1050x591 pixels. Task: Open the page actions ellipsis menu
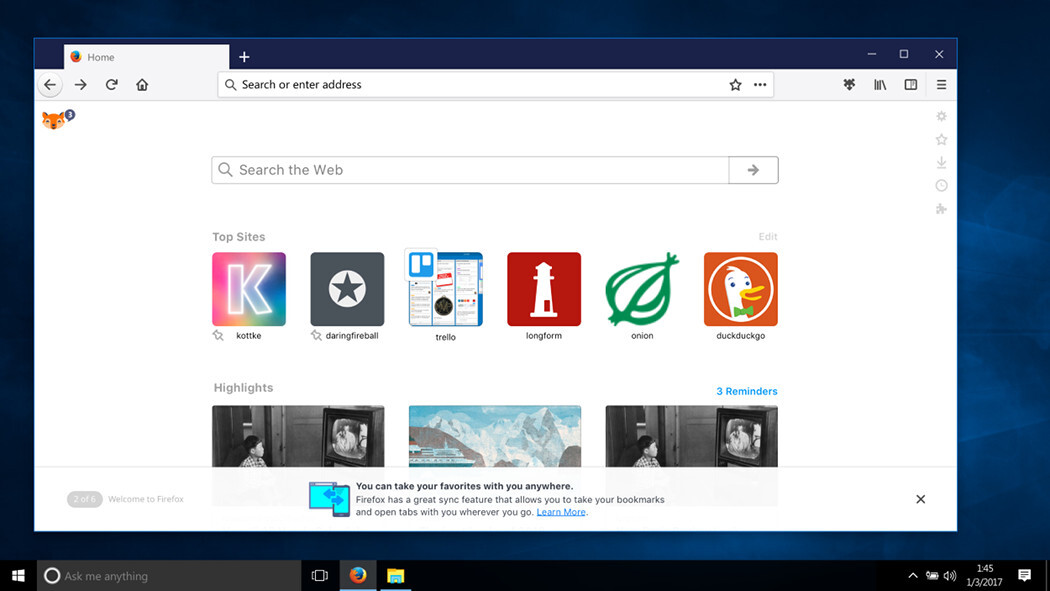tap(760, 84)
